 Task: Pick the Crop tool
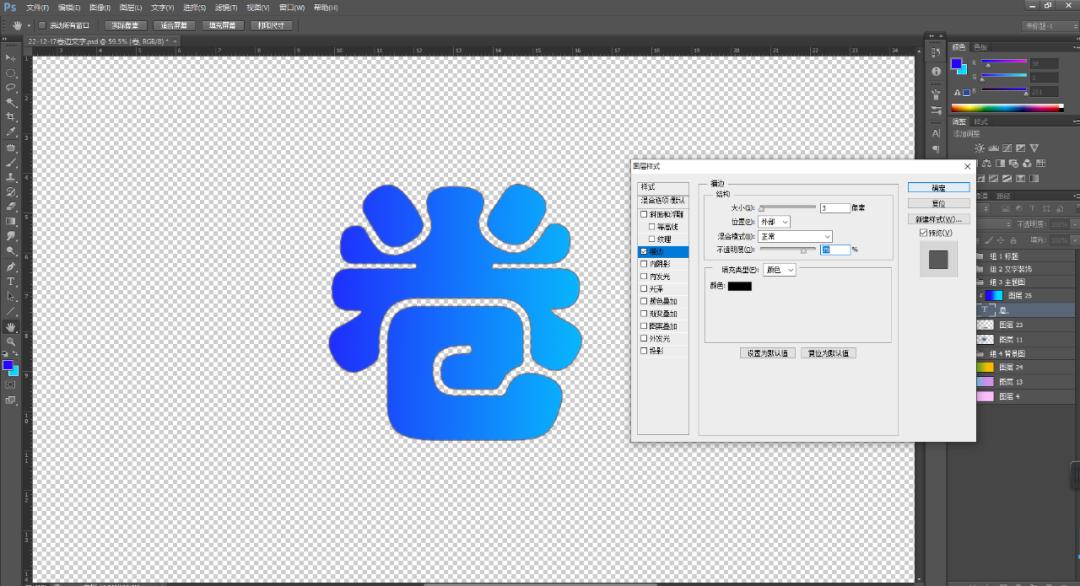point(11,116)
